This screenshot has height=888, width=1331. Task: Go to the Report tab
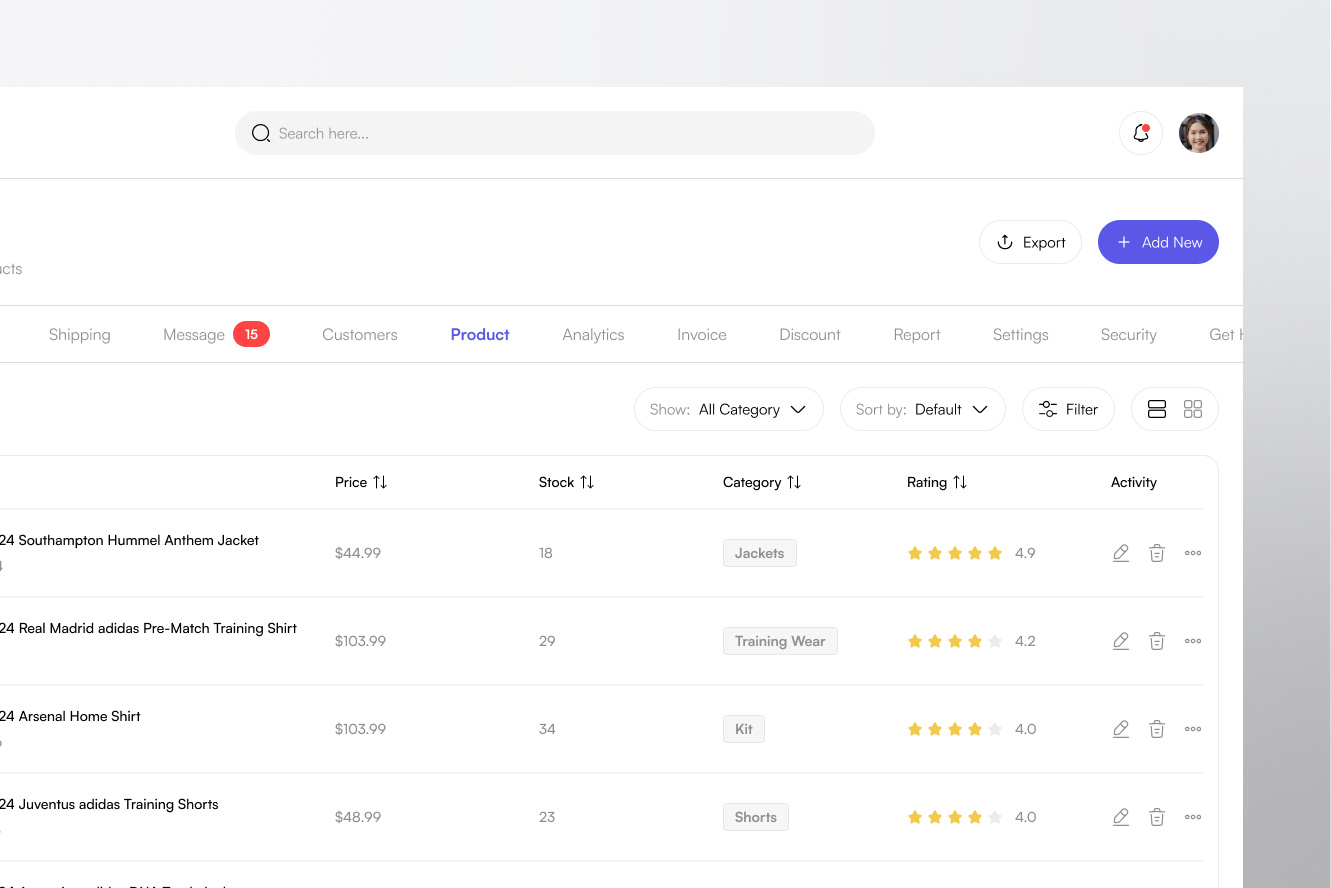[x=917, y=334]
